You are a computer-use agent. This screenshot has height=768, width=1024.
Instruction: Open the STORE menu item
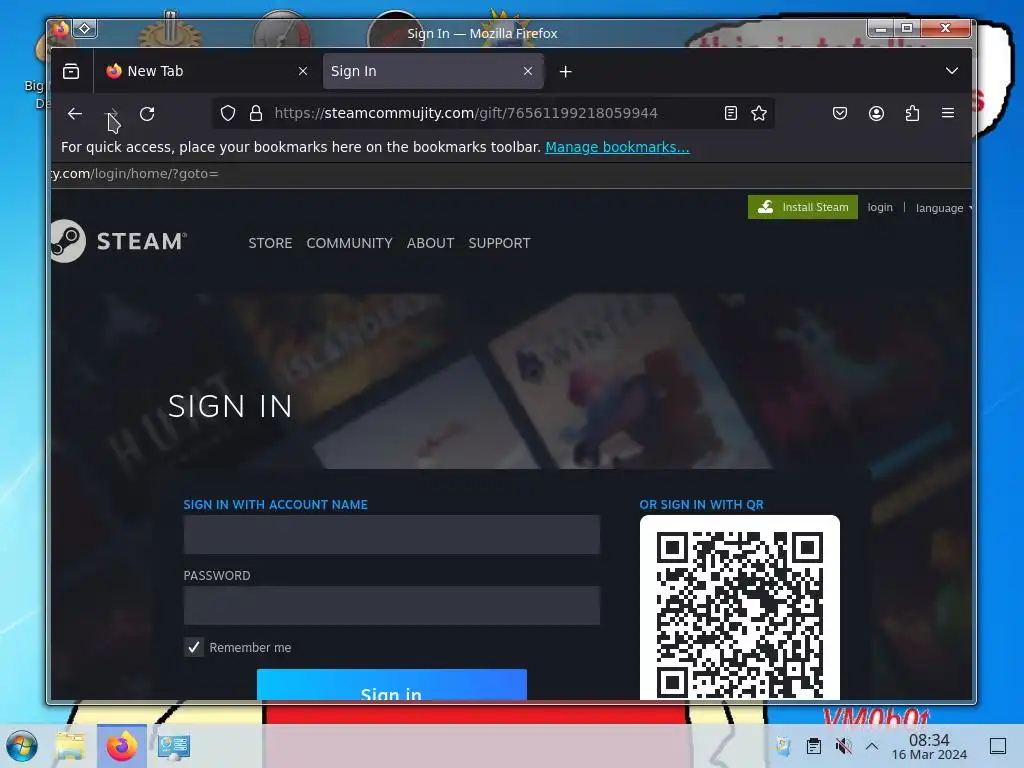[270, 243]
